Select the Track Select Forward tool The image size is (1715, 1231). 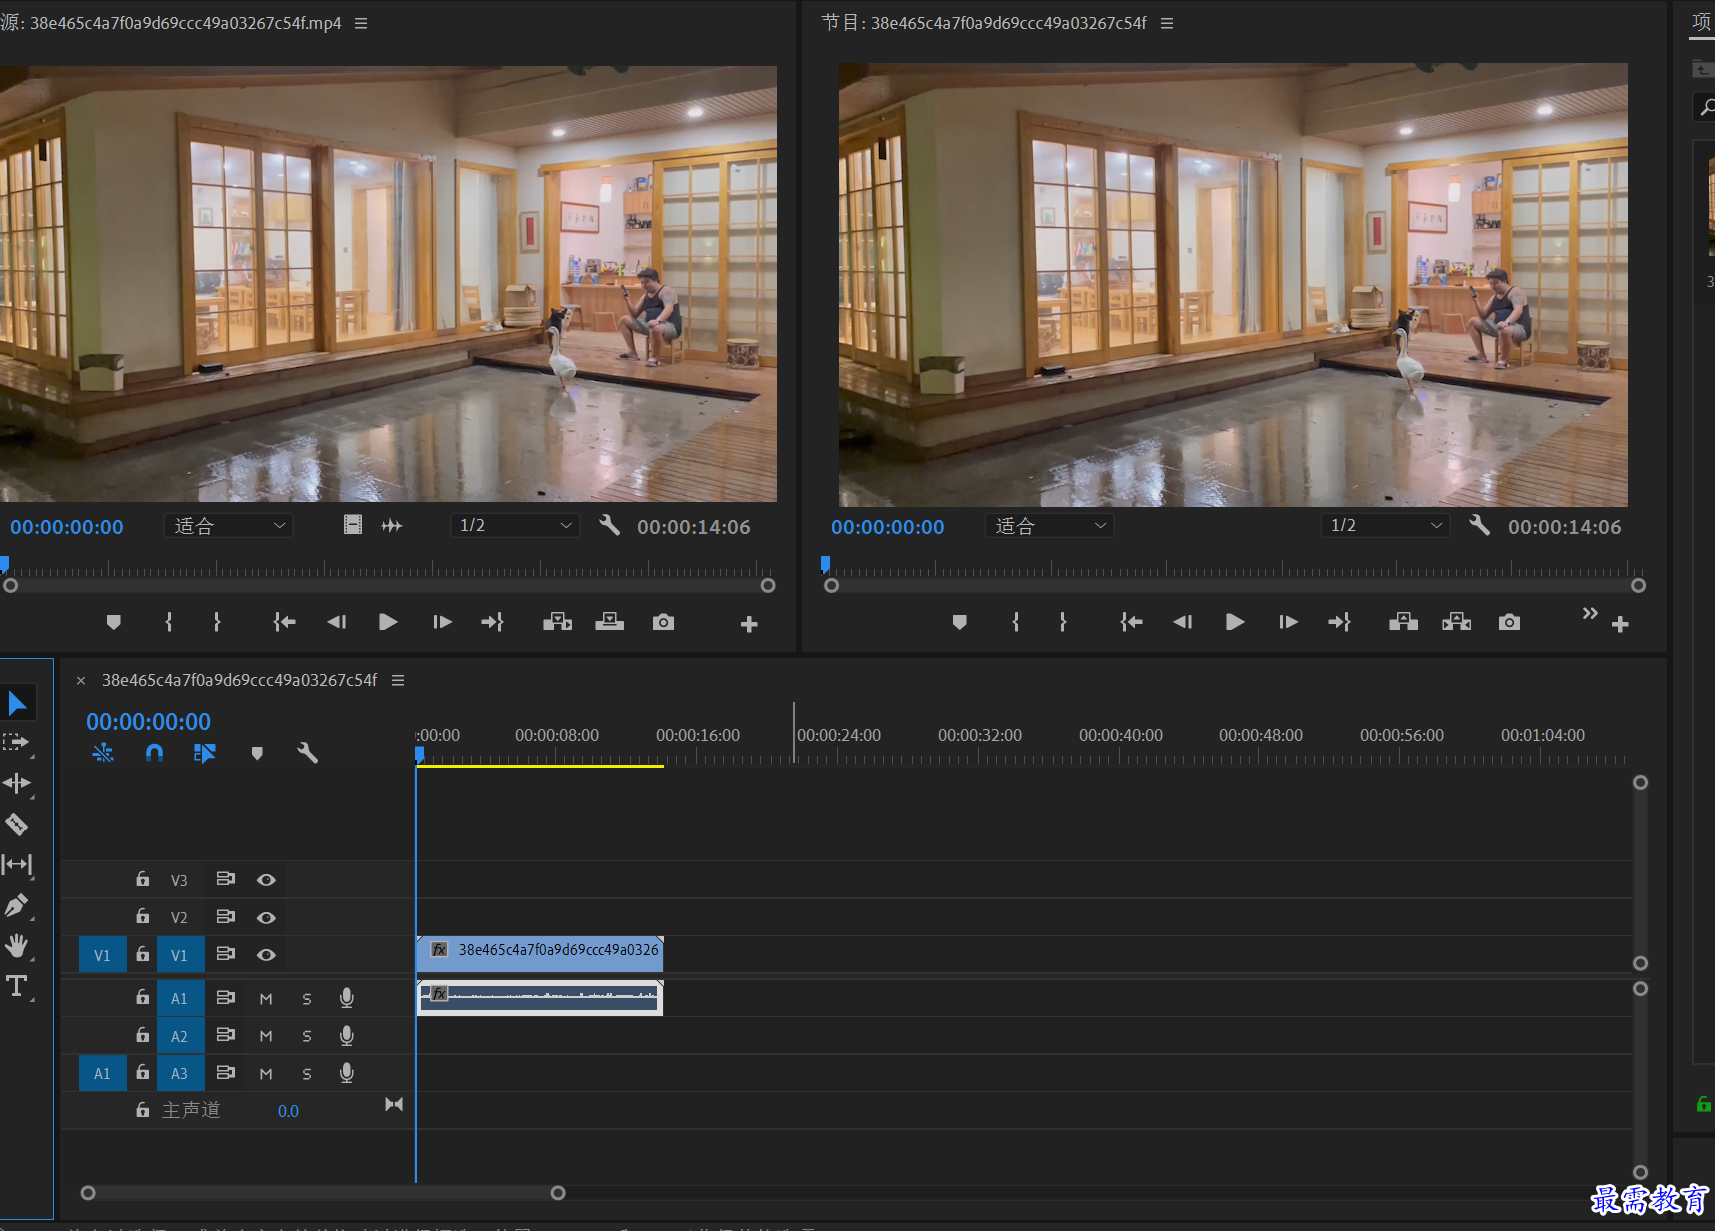pos(16,742)
